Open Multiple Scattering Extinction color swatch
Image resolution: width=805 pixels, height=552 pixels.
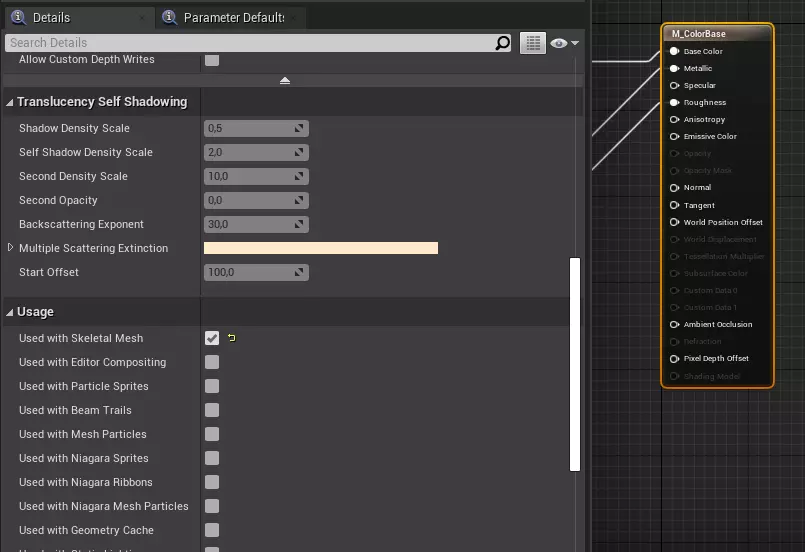(320, 248)
